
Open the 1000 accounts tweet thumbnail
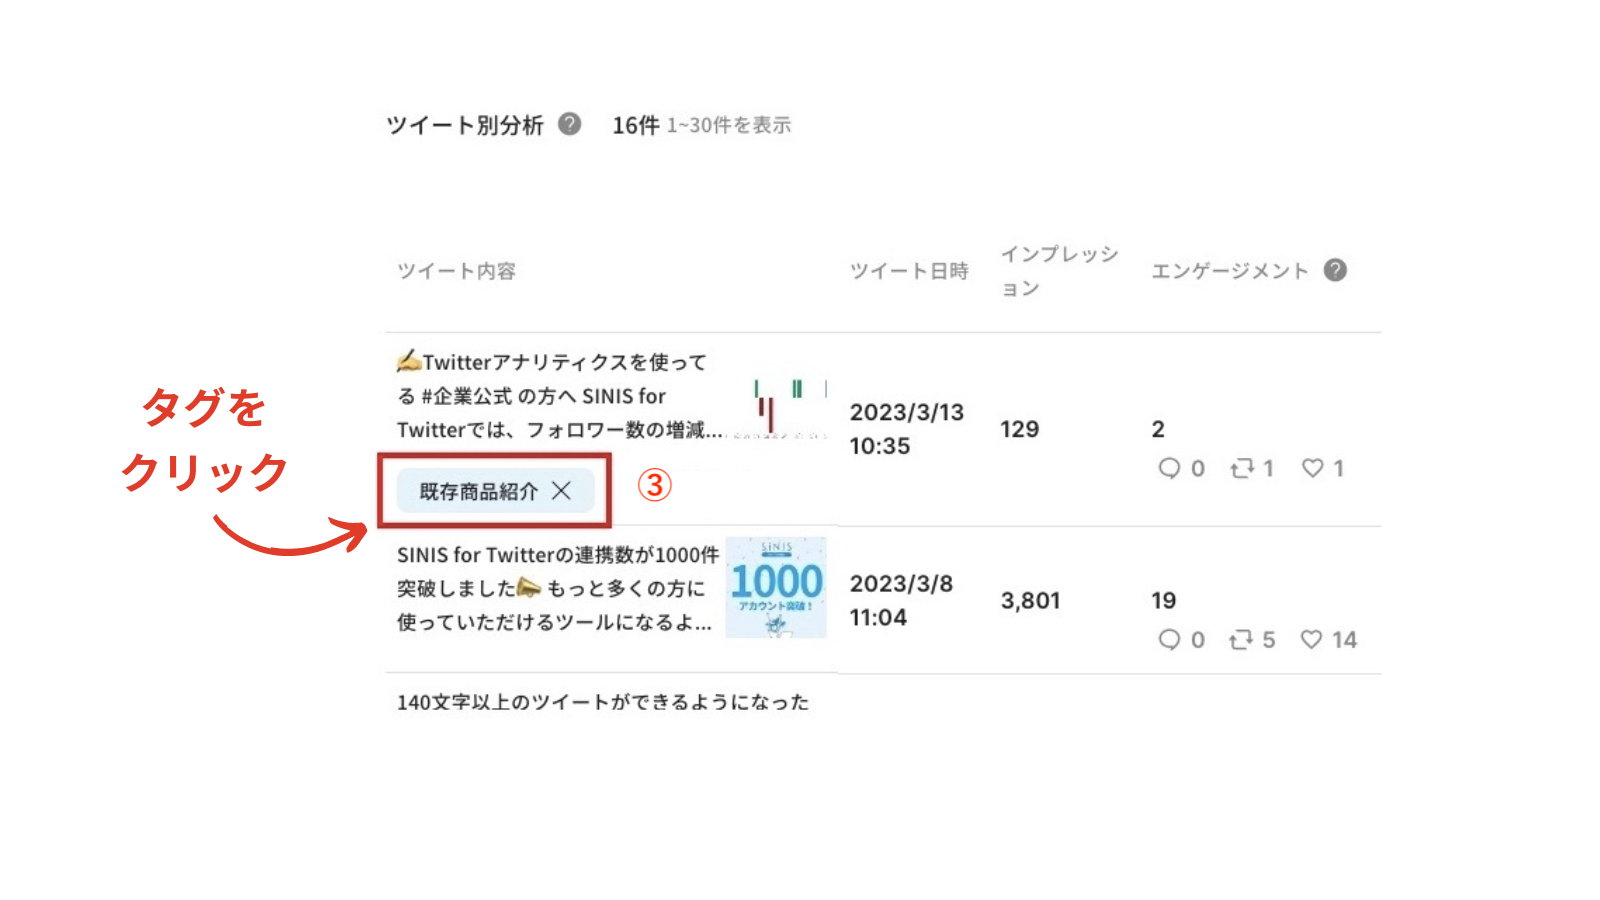pos(776,588)
